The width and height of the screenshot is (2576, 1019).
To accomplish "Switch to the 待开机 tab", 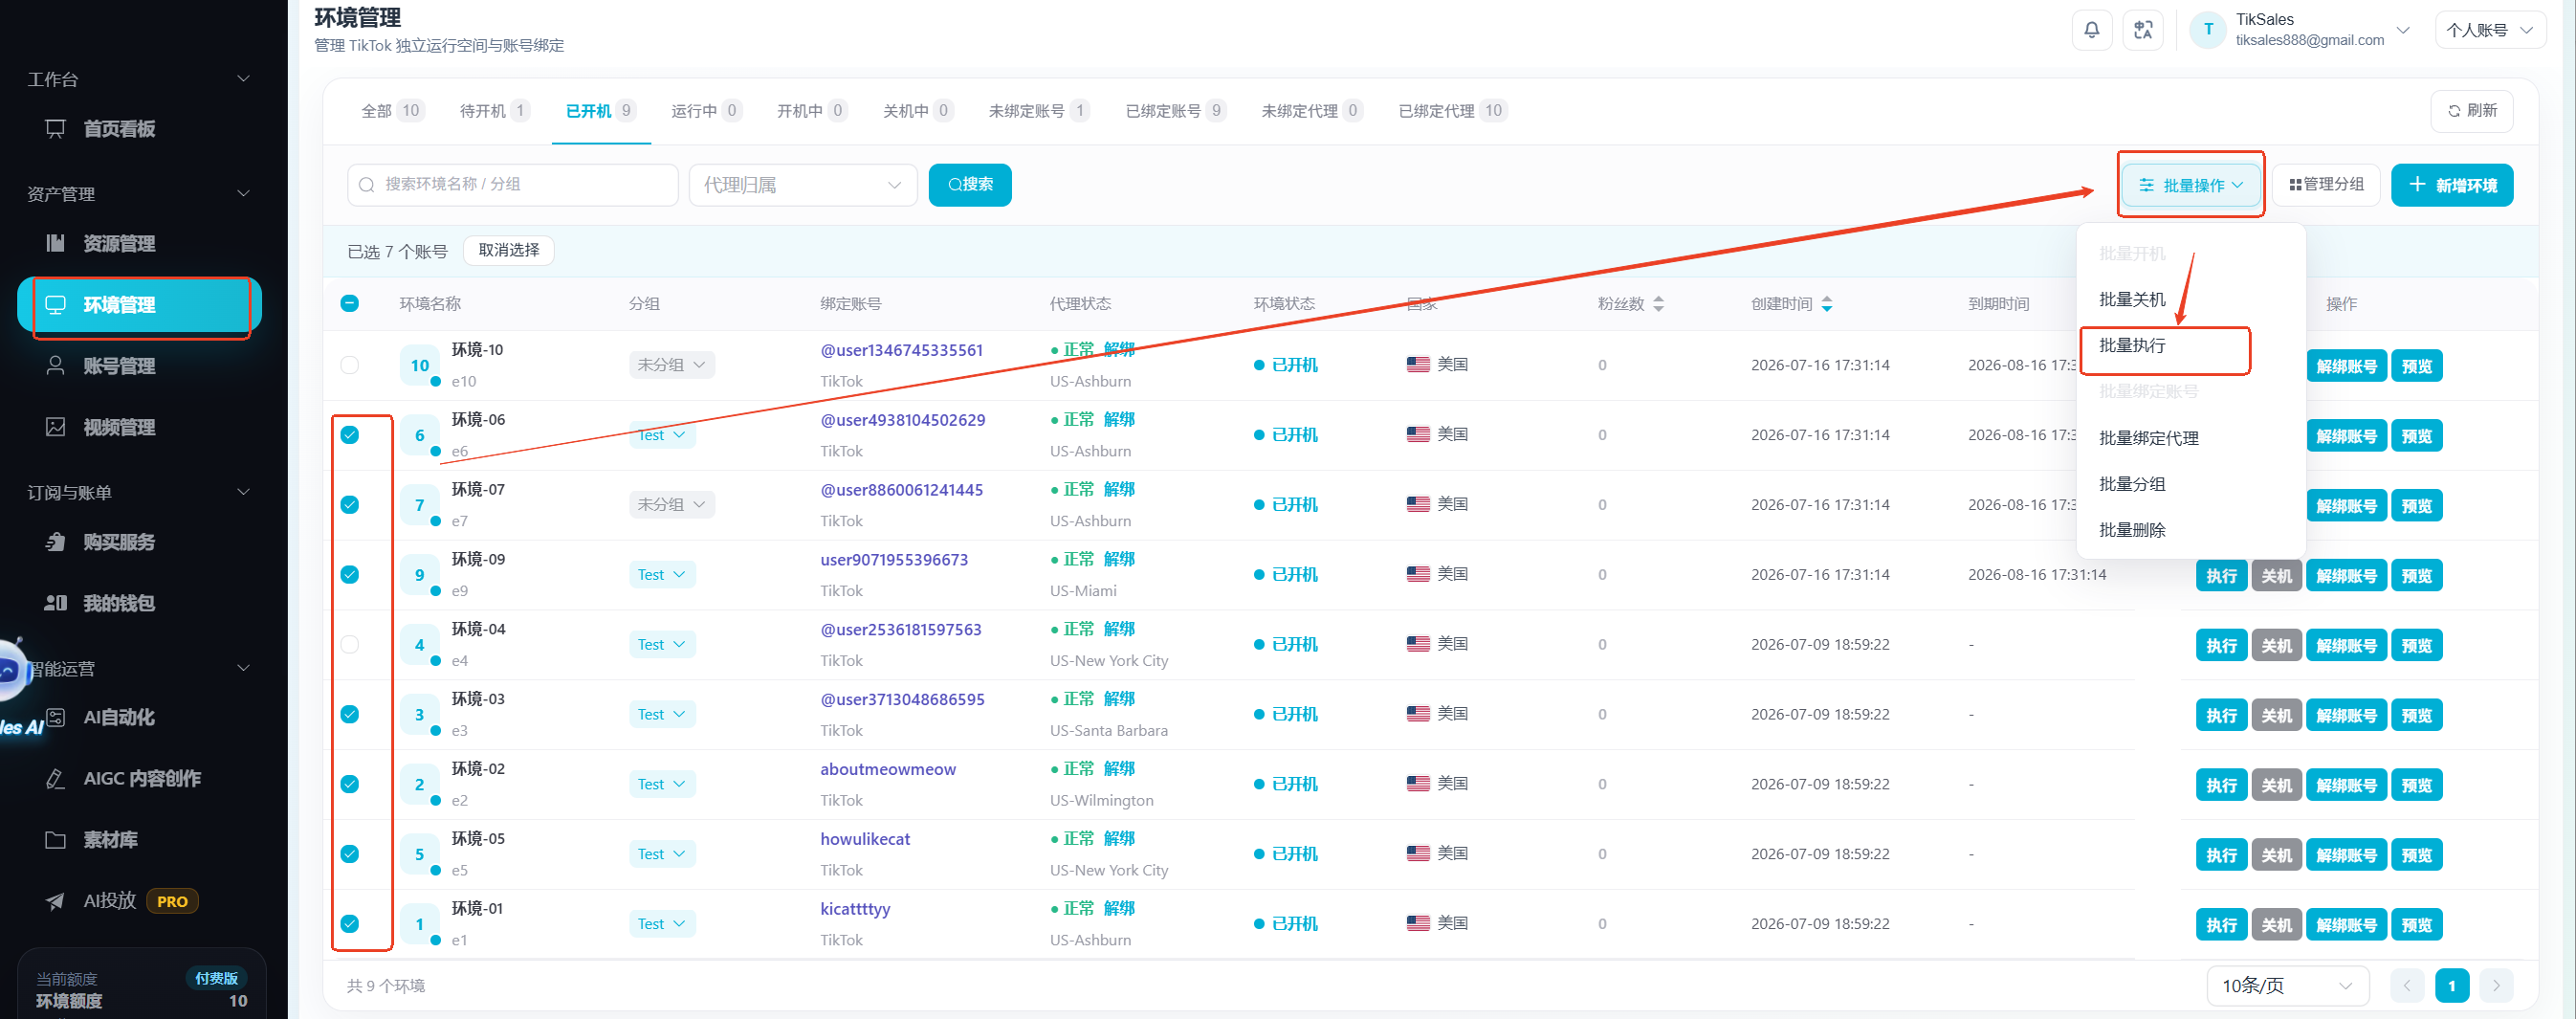I will tap(494, 111).
